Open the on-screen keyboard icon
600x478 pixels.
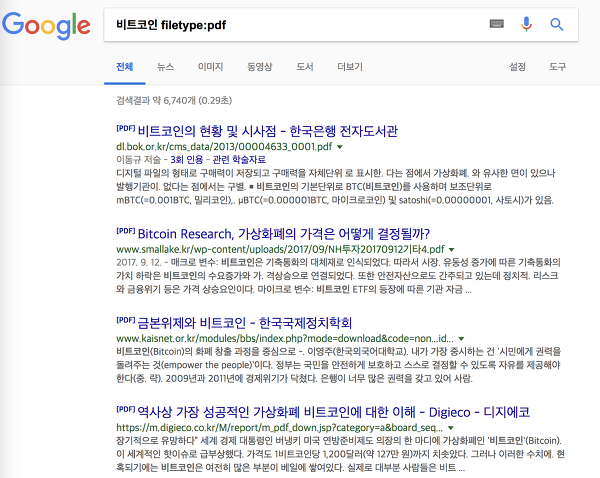[497, 24]
